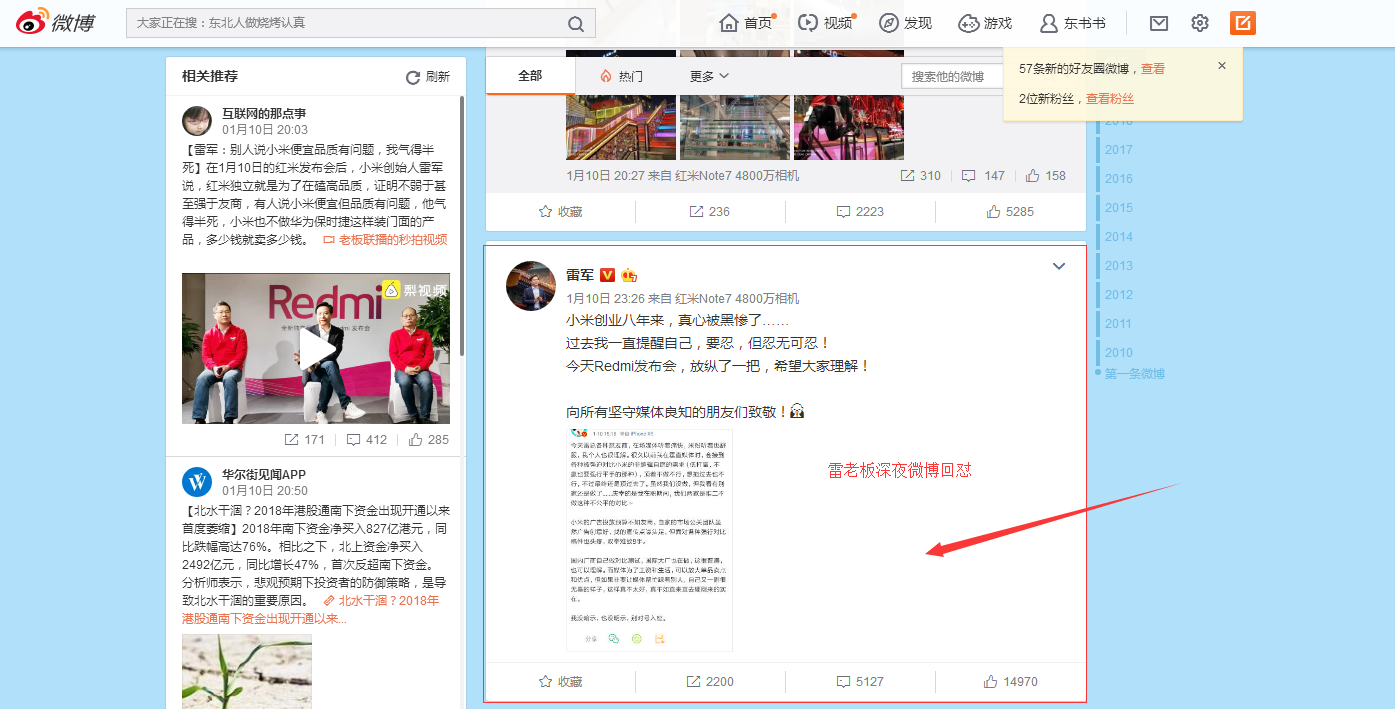The image size is (1395, 709).
Task: Open the 老板联播的秒拍视频 link
Action: [386, 240]
